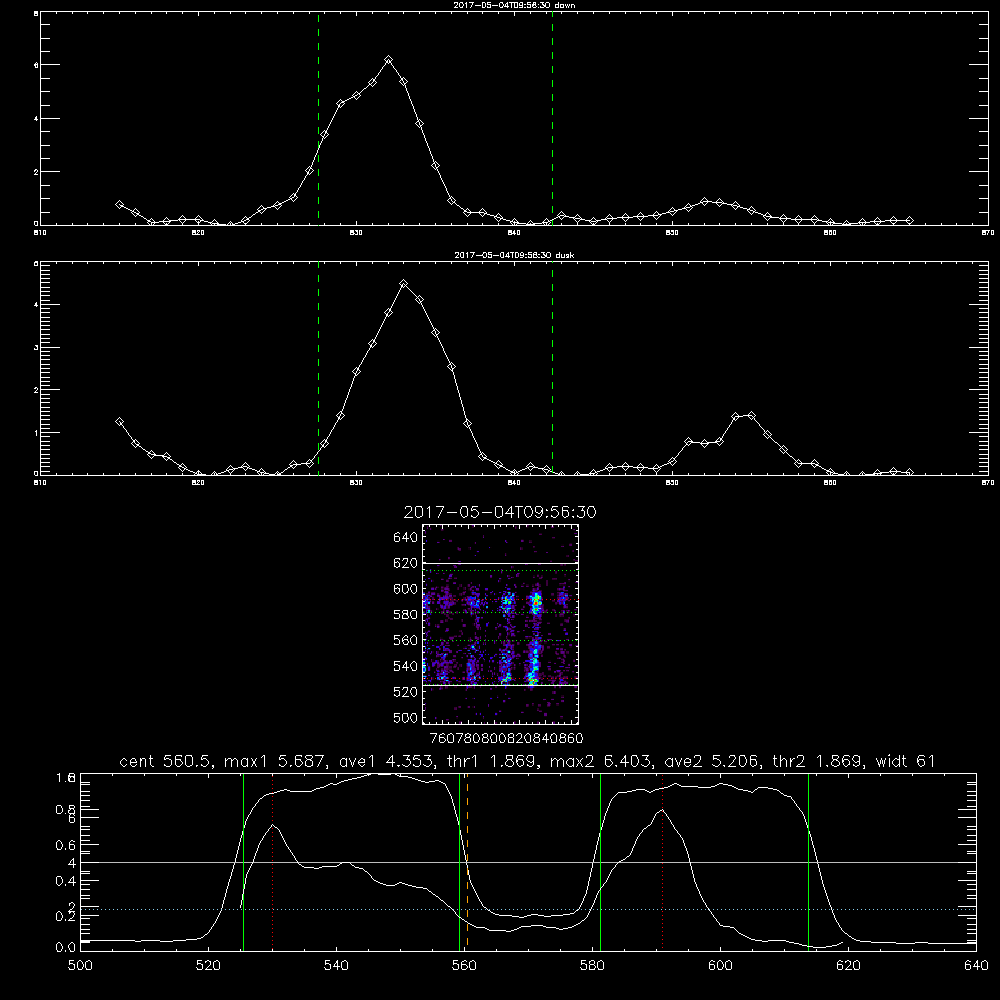Click the lower white boundary line in spectral image
The image size is (1000, 1000).
pos(501,685)
